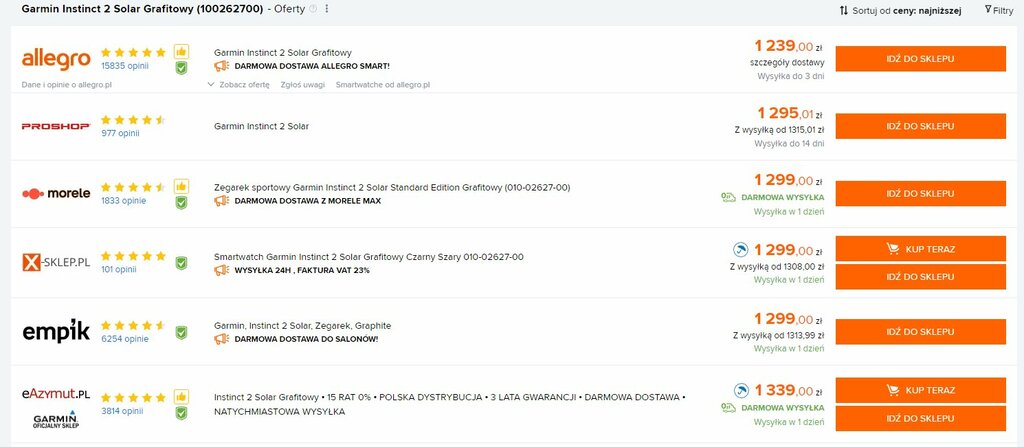Click DARMOWA DOSTAWA ALLEGRO SMART! promo text
Viewport: 1024px width, 447px height.
click(x=312, y=66)
